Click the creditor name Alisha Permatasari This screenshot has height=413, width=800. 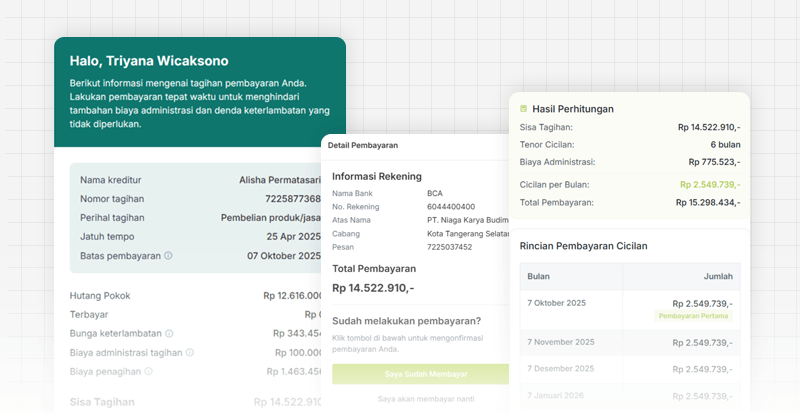(280, 180)
